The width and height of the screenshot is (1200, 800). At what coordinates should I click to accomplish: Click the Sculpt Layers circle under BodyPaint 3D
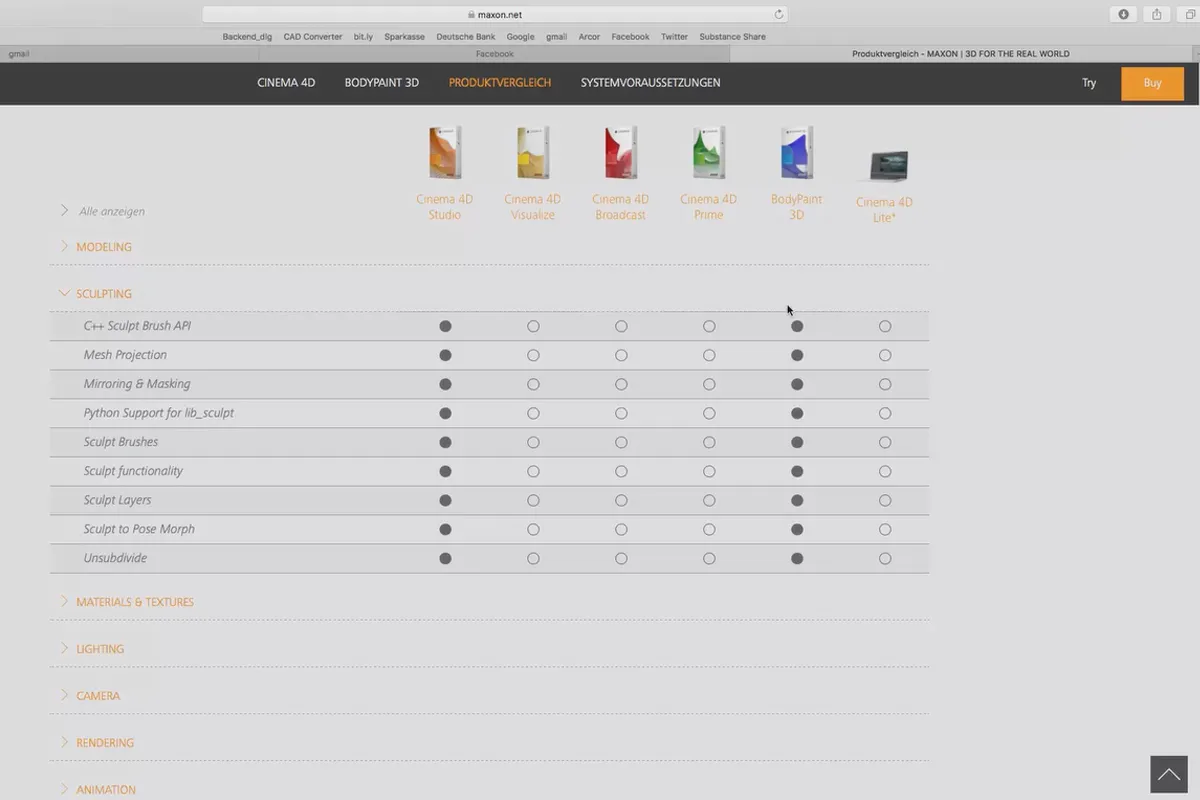(797, 500)
